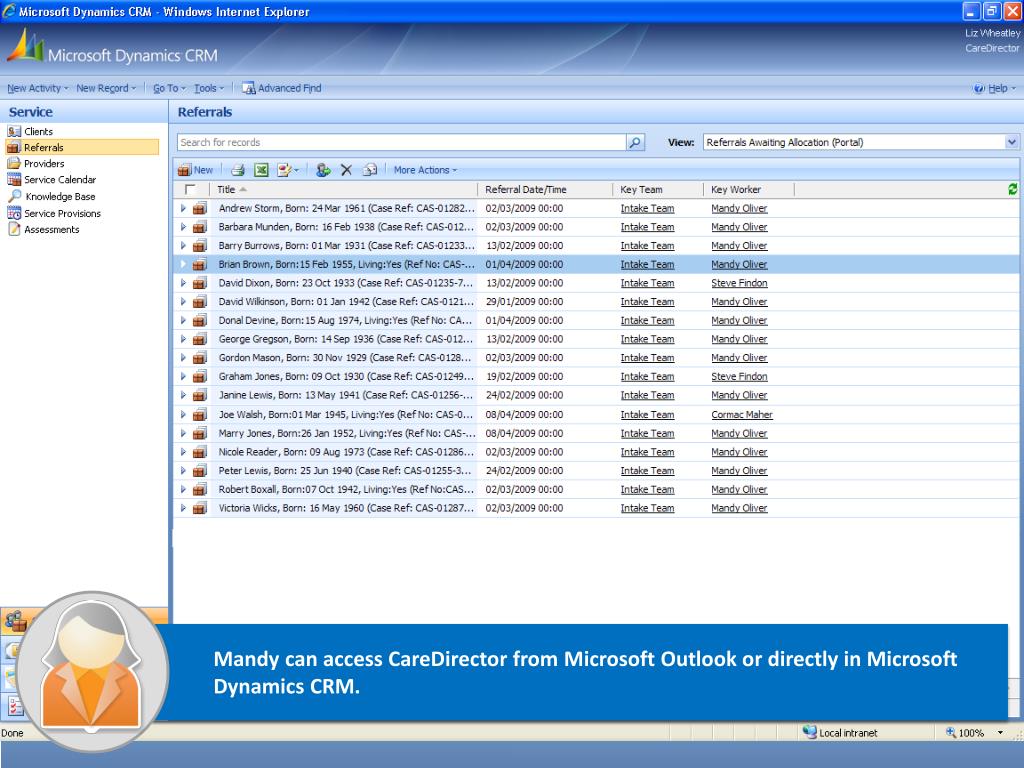The width and height of the screenshot is (1024, 768).
Task: Expand the Brian Brown referral row
Action: 183,264
